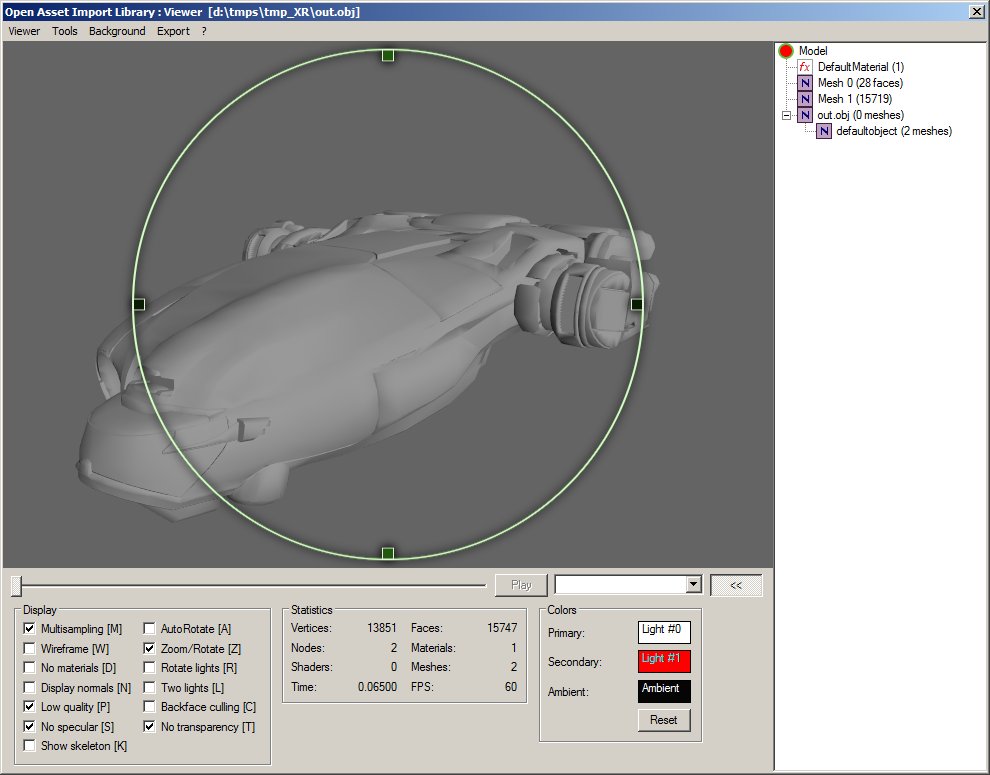Select the DefaultMaterial fx icon
The image size is (990, 775).
tap(805, 67)
